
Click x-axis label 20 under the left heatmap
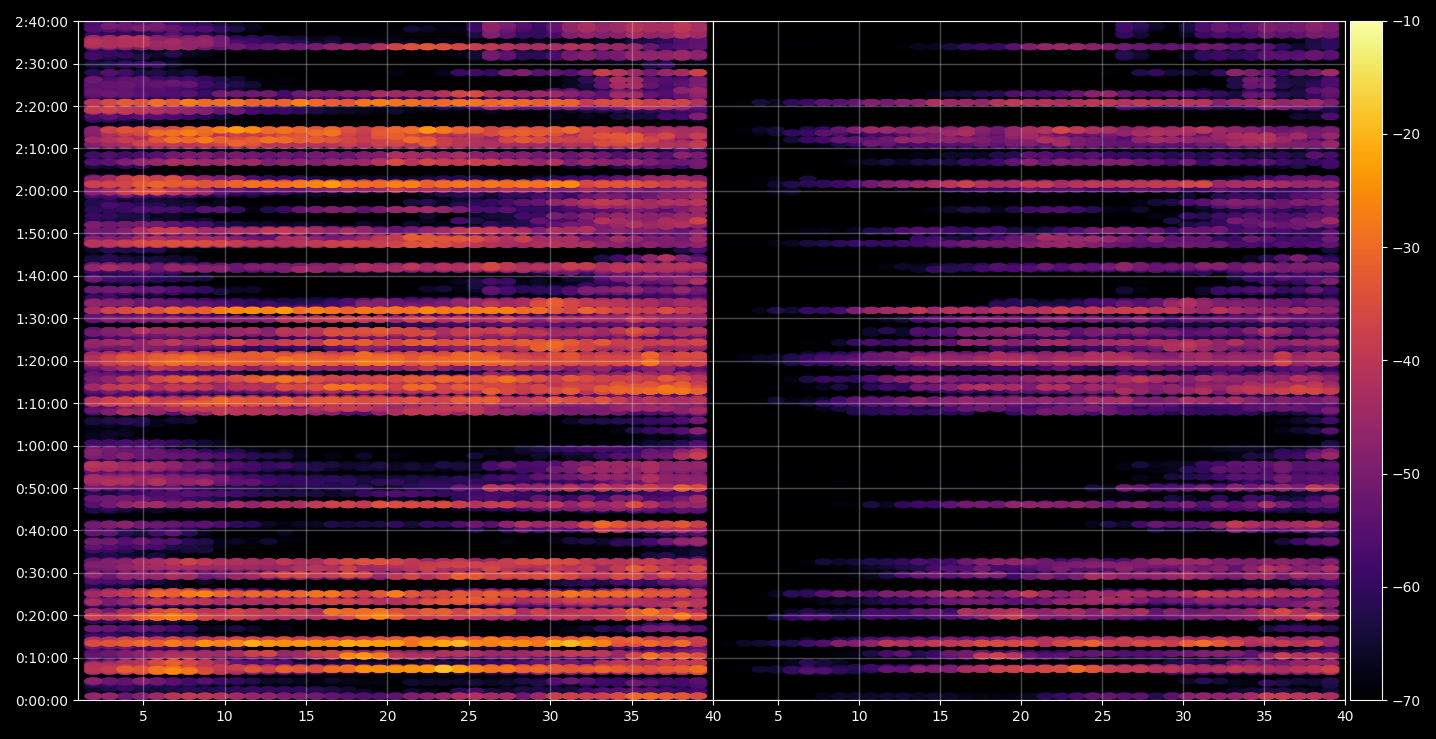pos(387,716)
